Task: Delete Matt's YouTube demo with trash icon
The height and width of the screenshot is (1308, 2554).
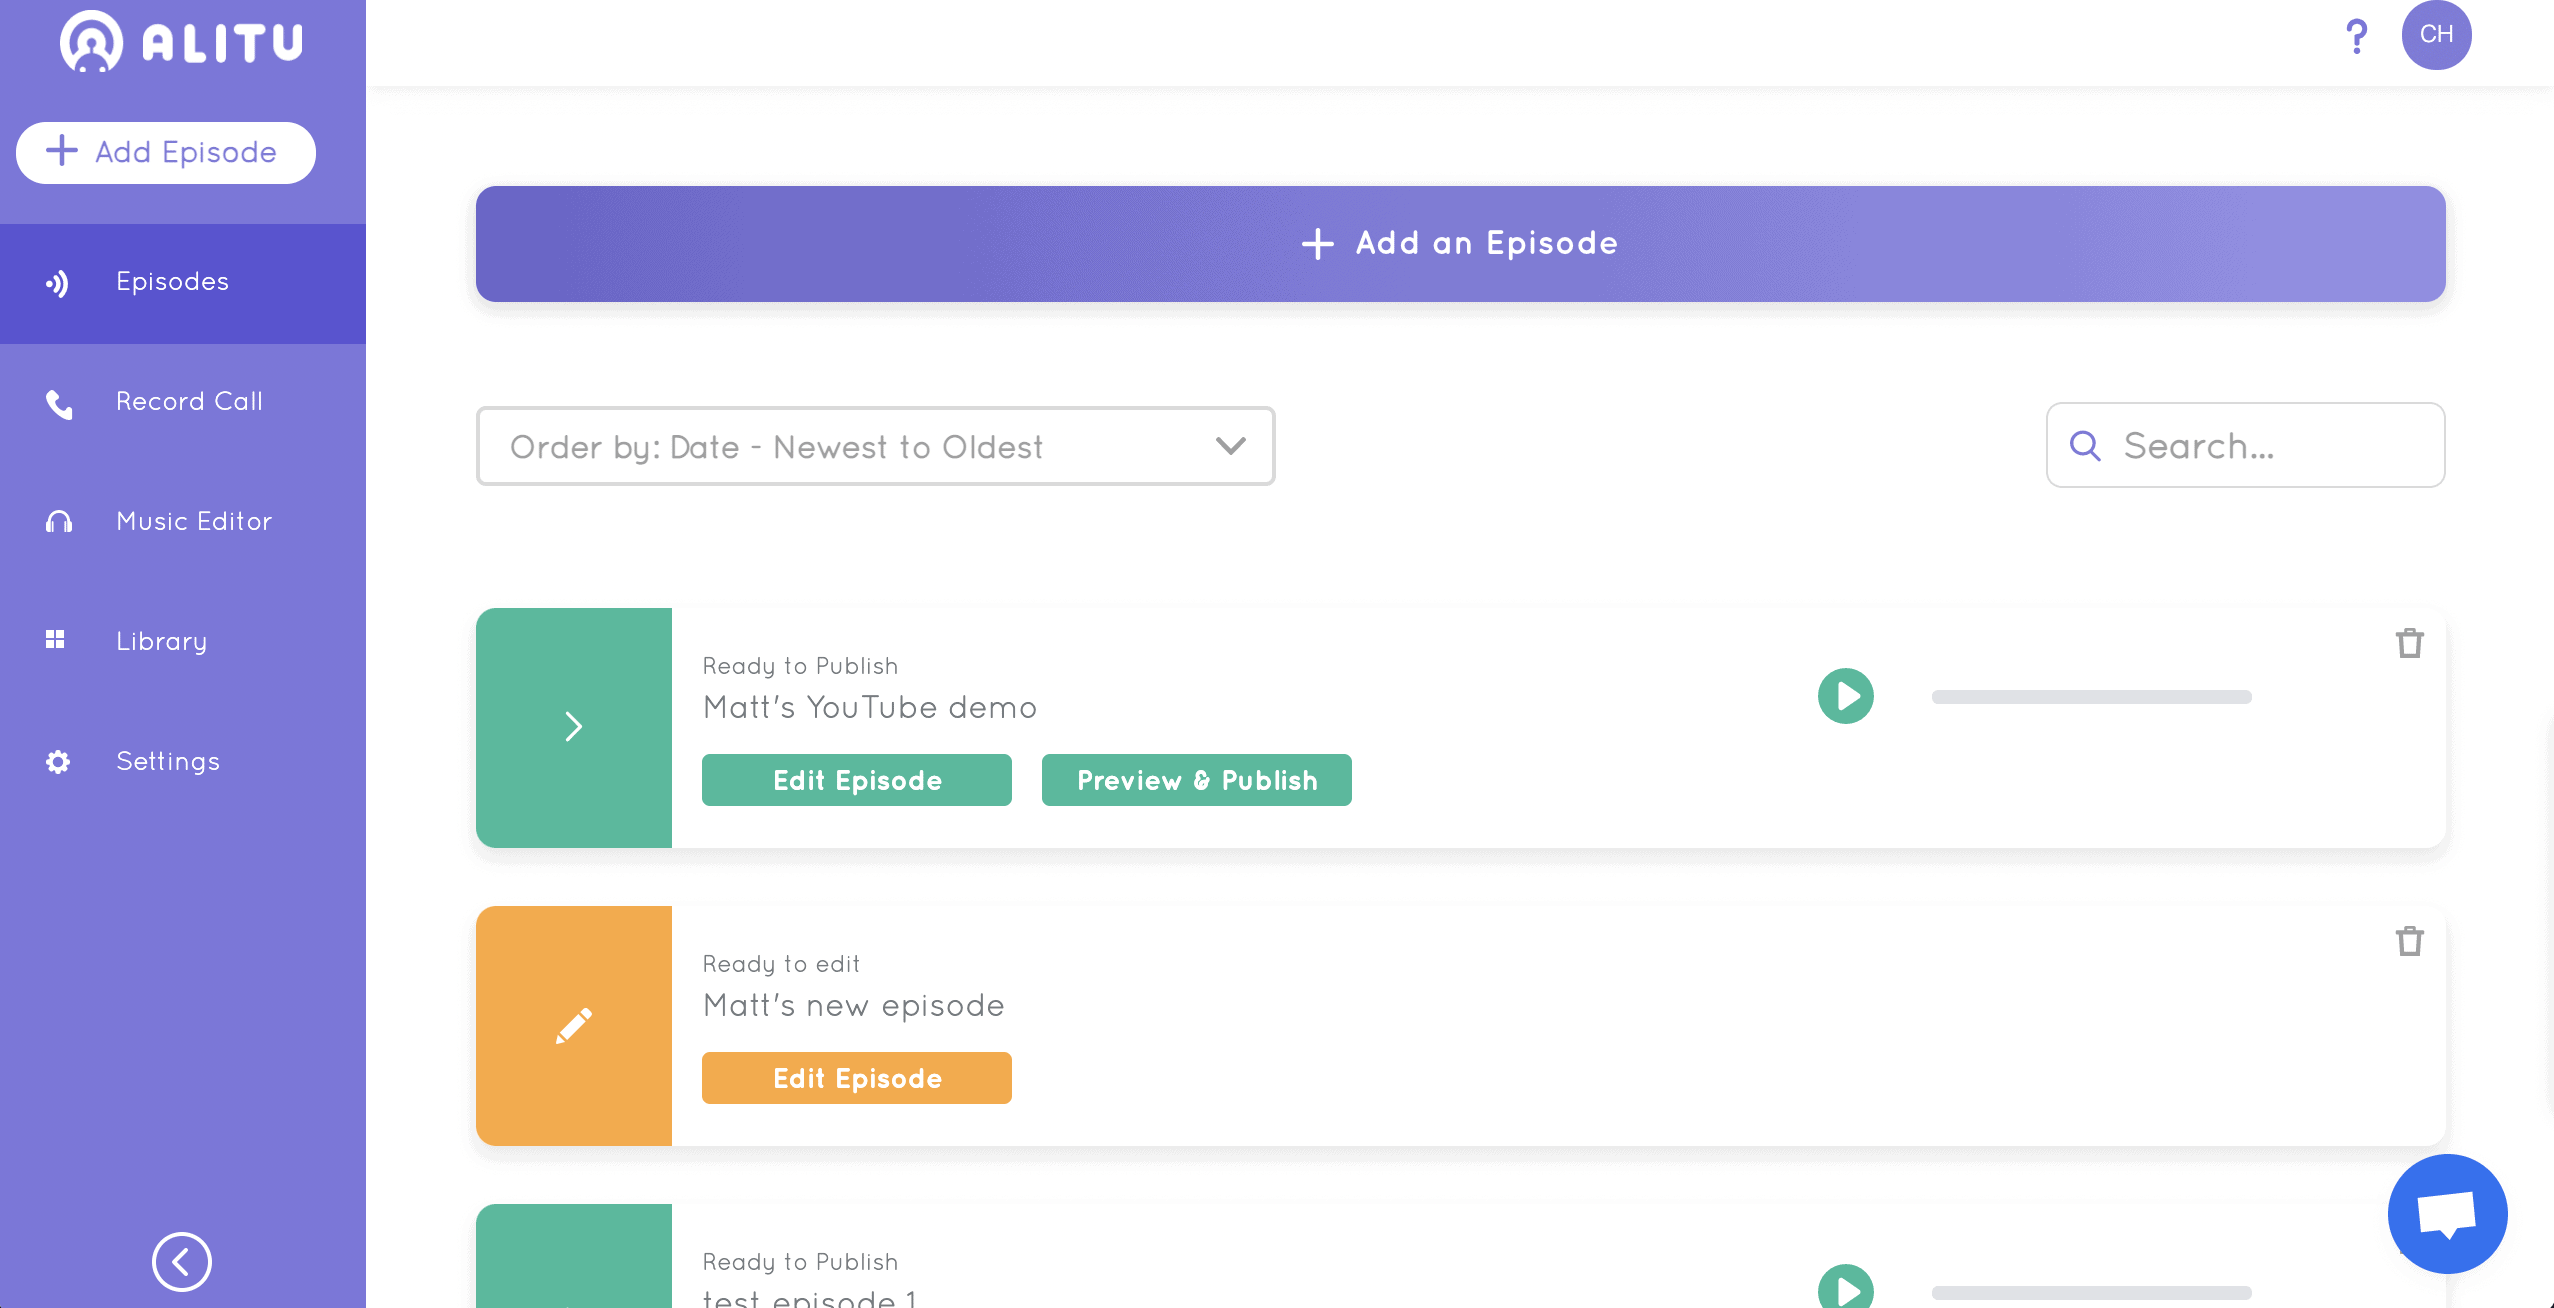Action: (2409, 643)
